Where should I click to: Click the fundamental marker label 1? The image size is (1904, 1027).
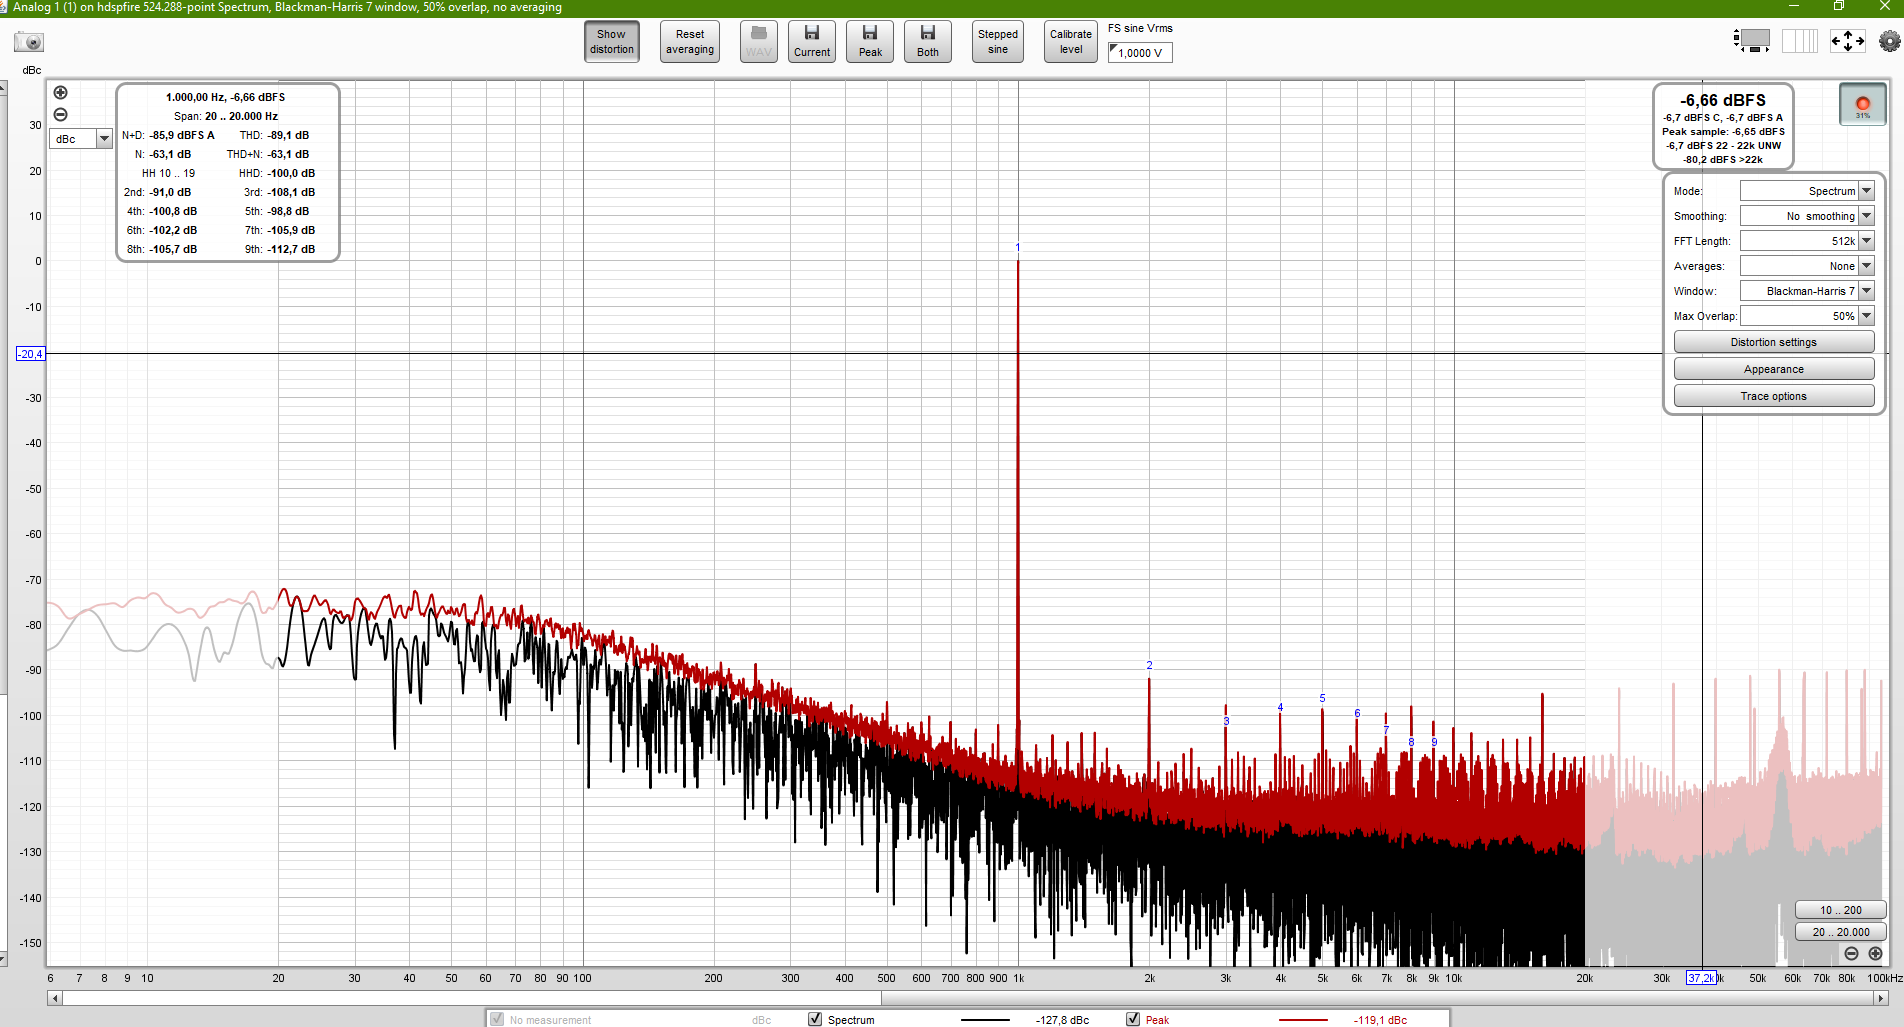point(1018,247)
